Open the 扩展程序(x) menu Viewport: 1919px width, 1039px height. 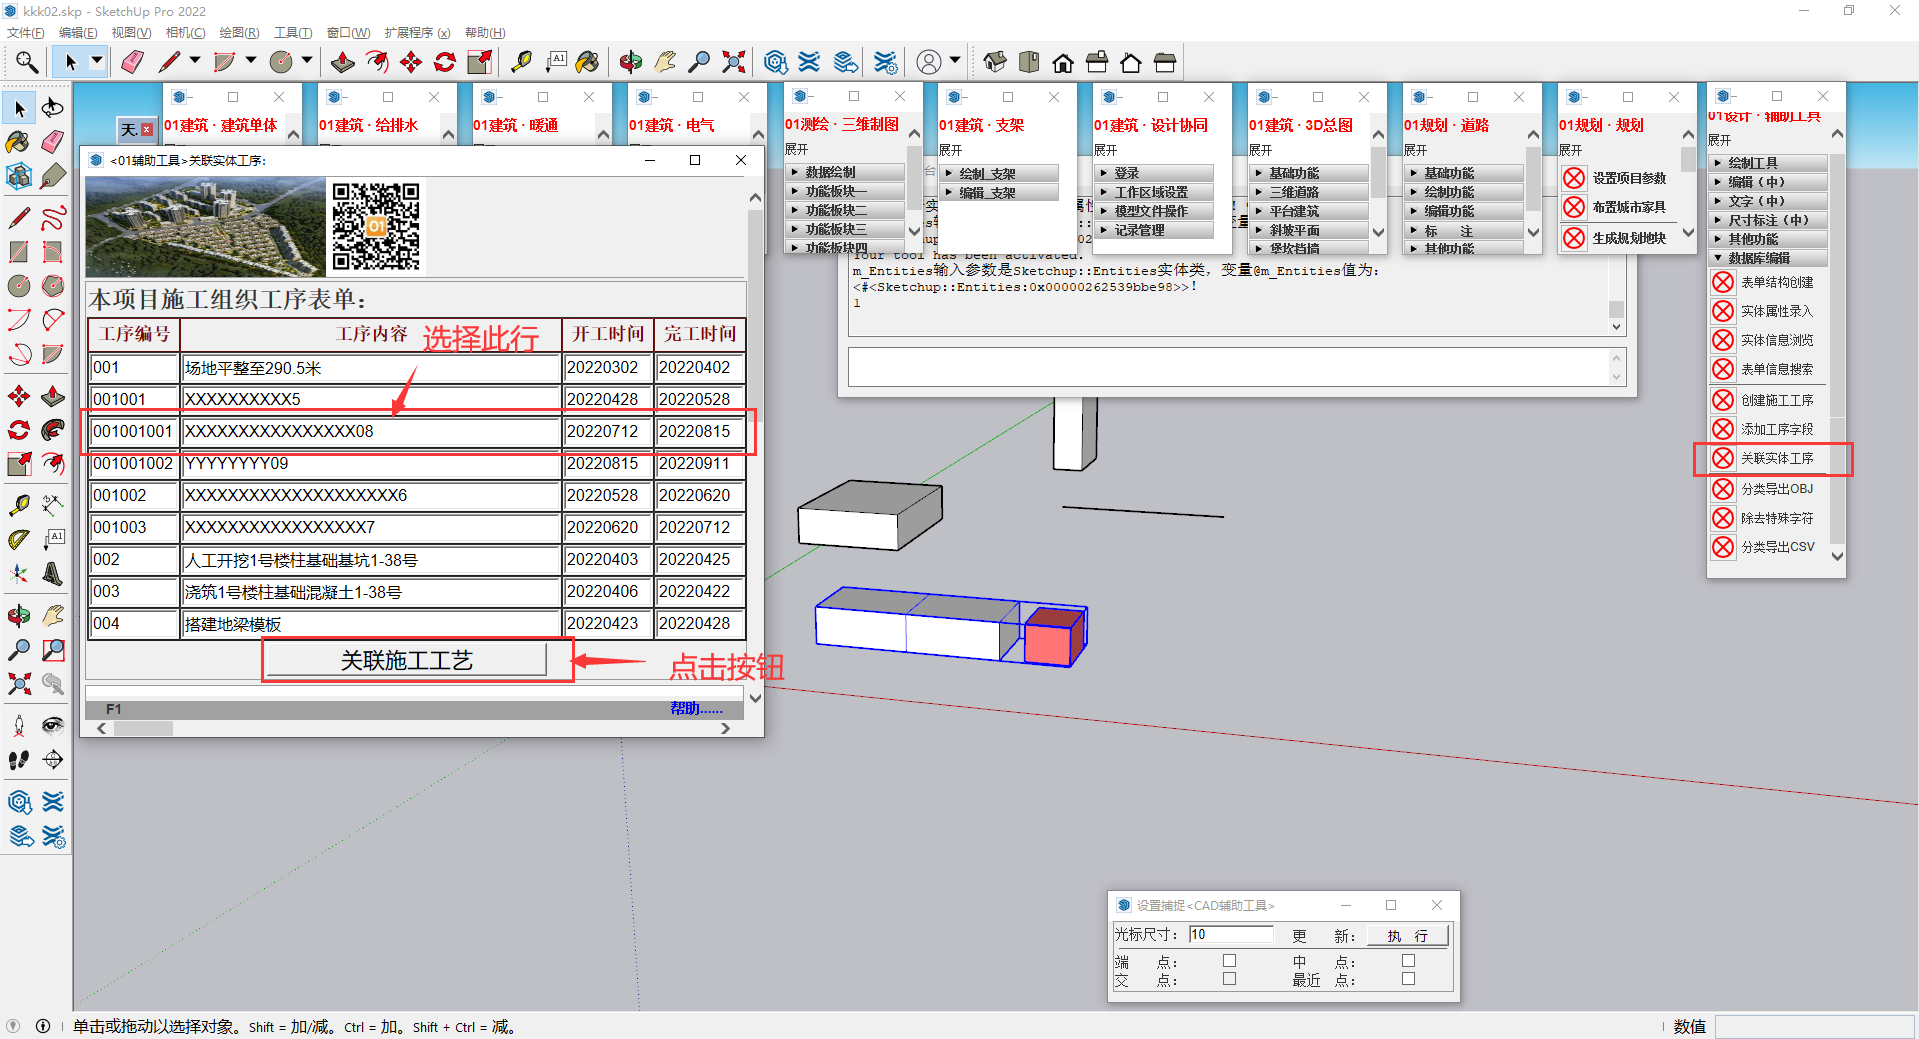click(x=417, y=33)
